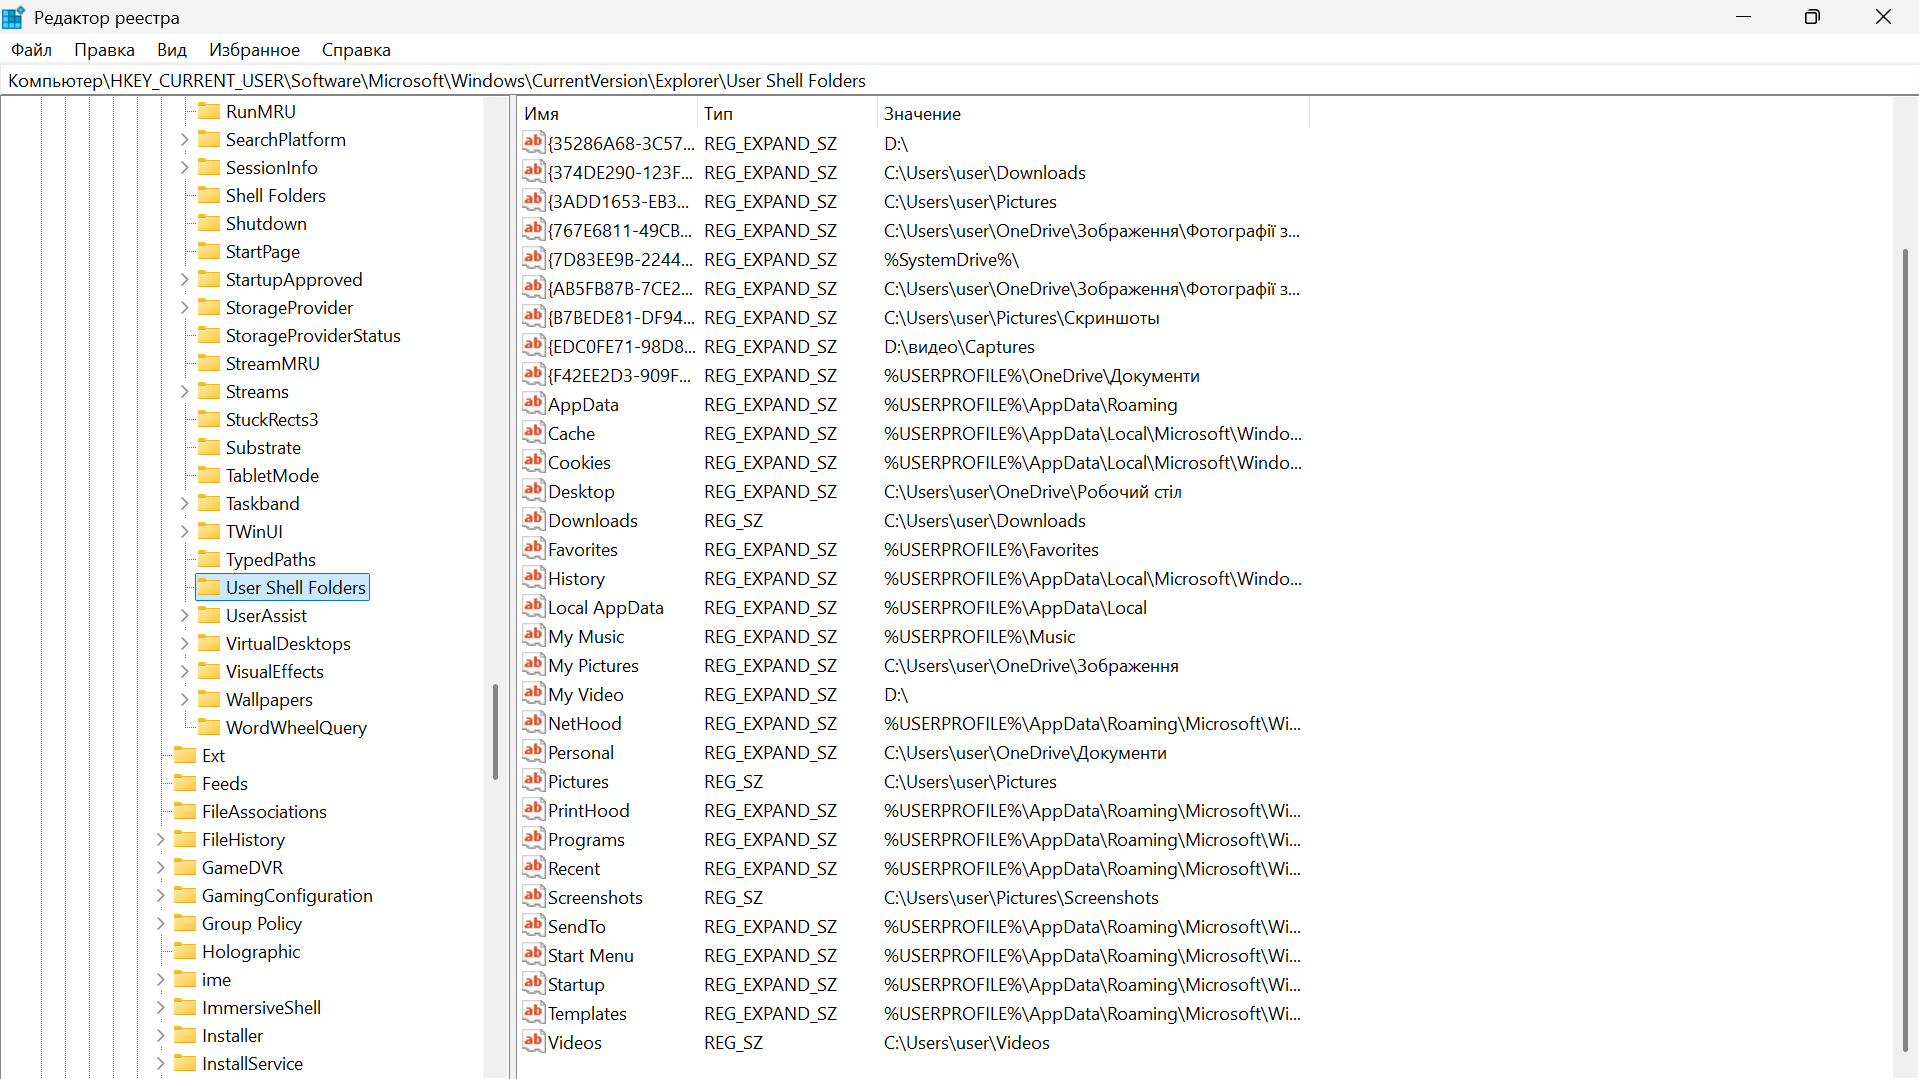Expand the Taskband key

pos(184,504)
